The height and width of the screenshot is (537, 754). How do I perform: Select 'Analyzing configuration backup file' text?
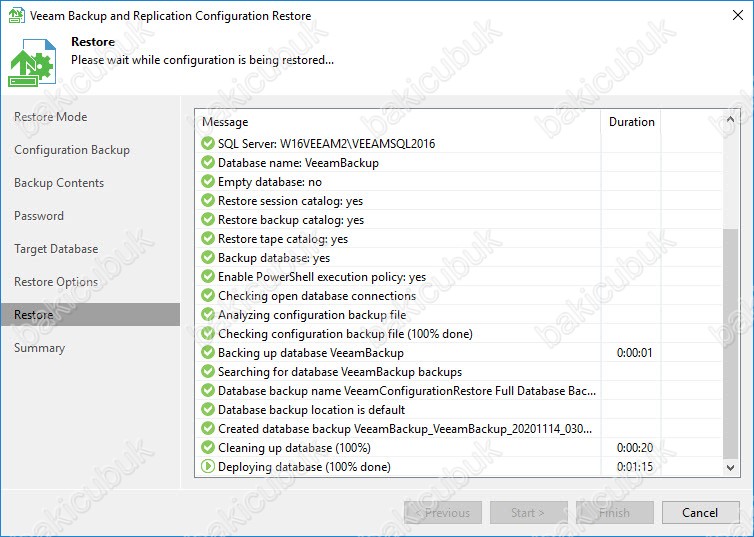(x=312, y=315)
